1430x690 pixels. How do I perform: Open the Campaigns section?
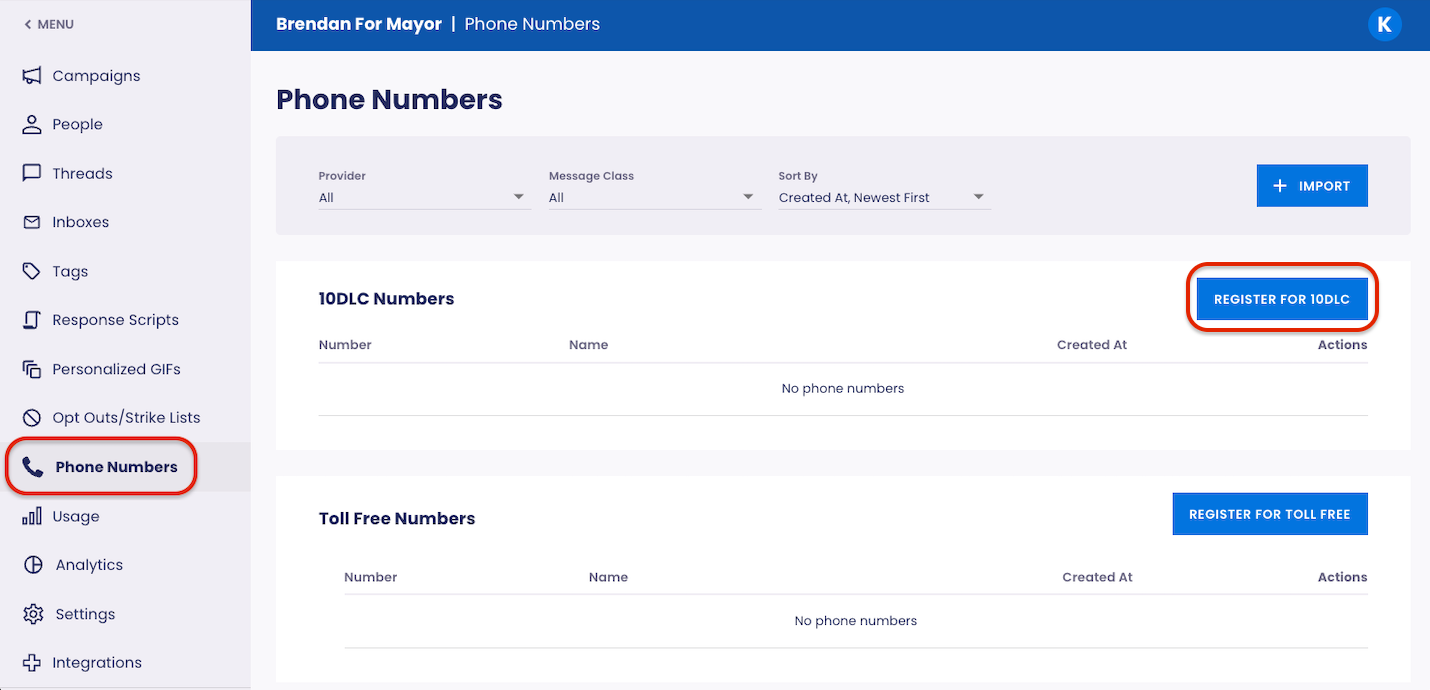click(33, 75)
